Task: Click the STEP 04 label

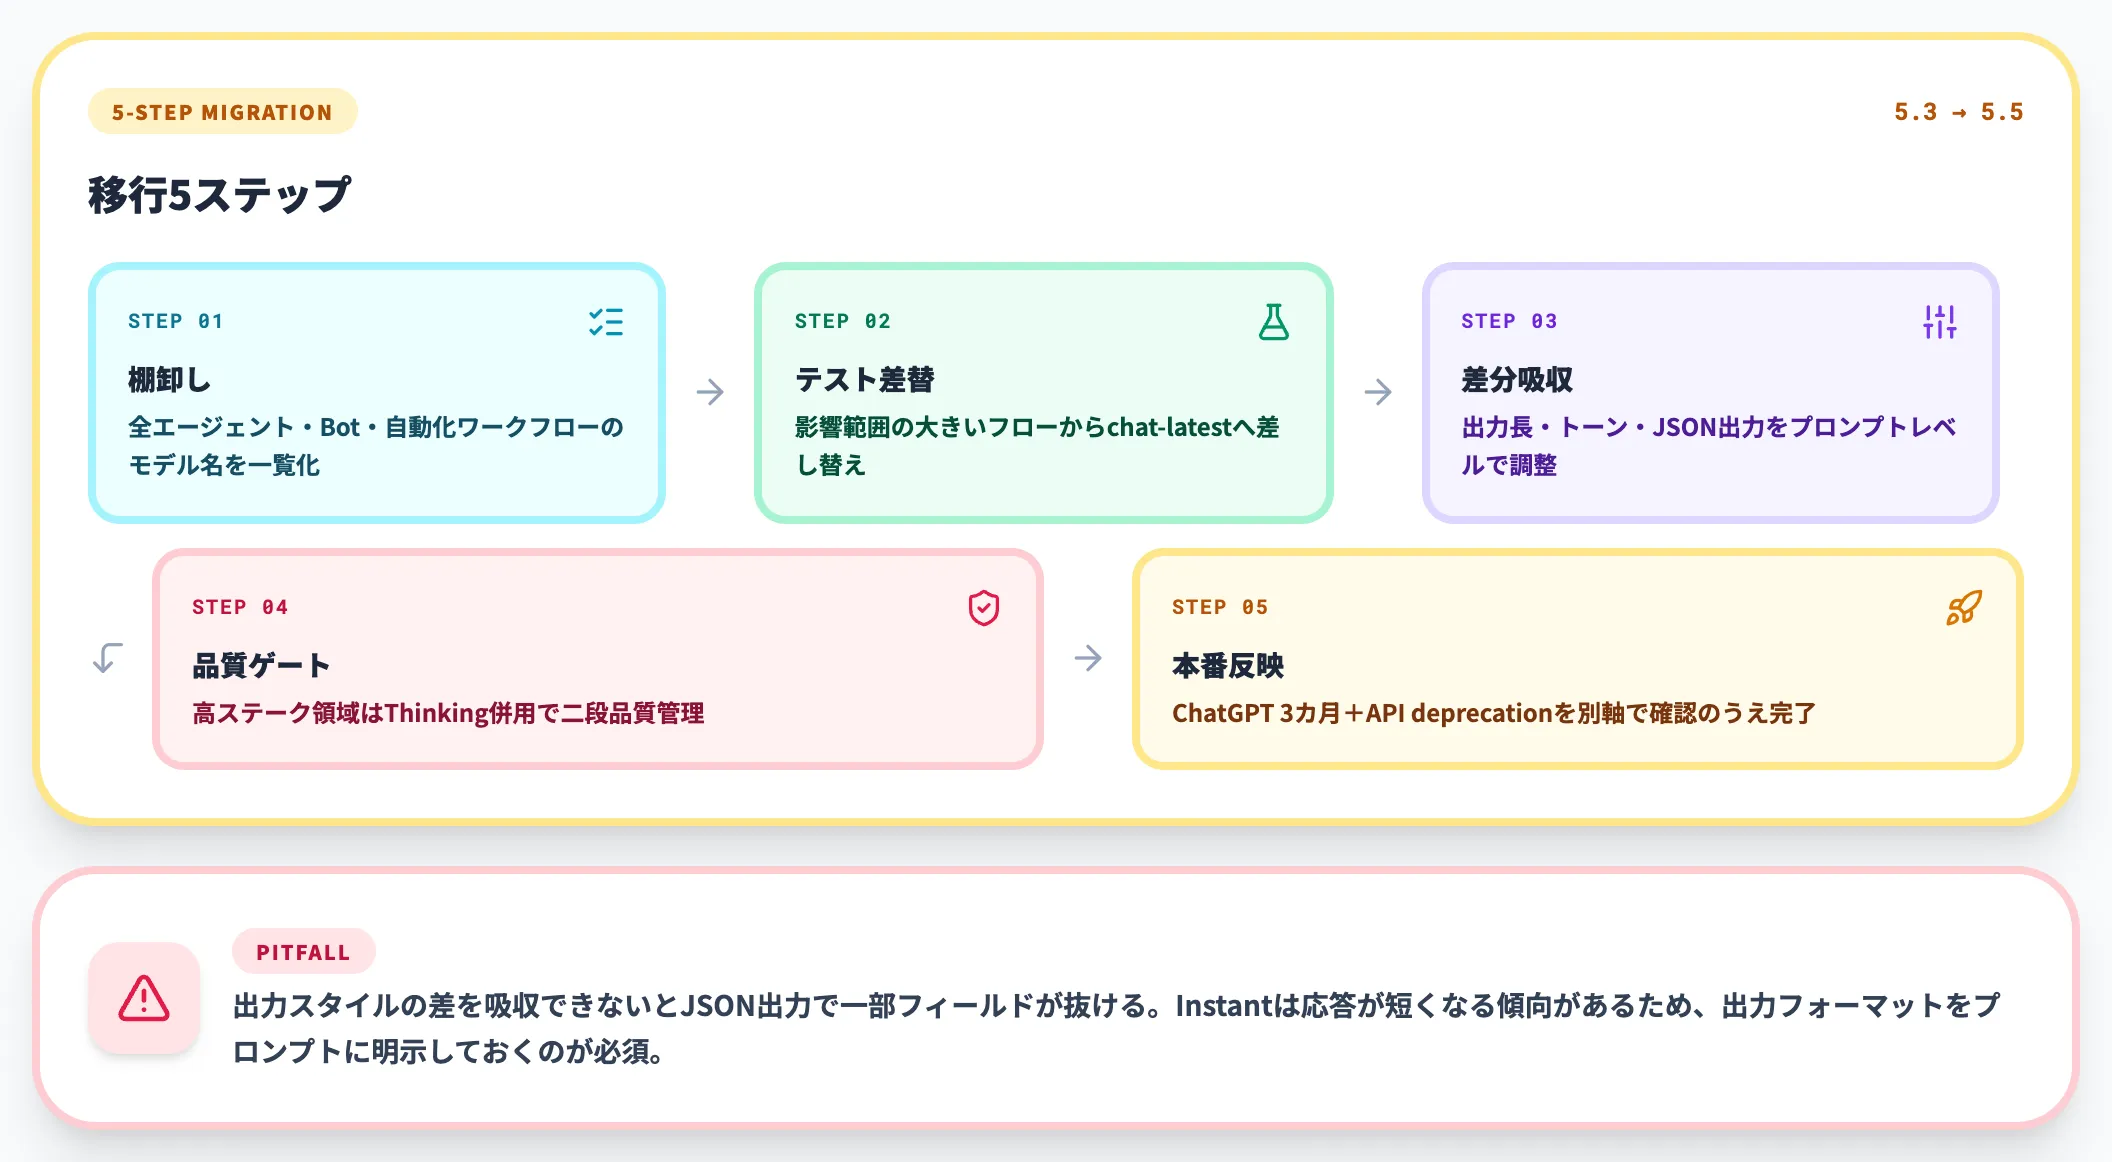Action: click(240, 607)
